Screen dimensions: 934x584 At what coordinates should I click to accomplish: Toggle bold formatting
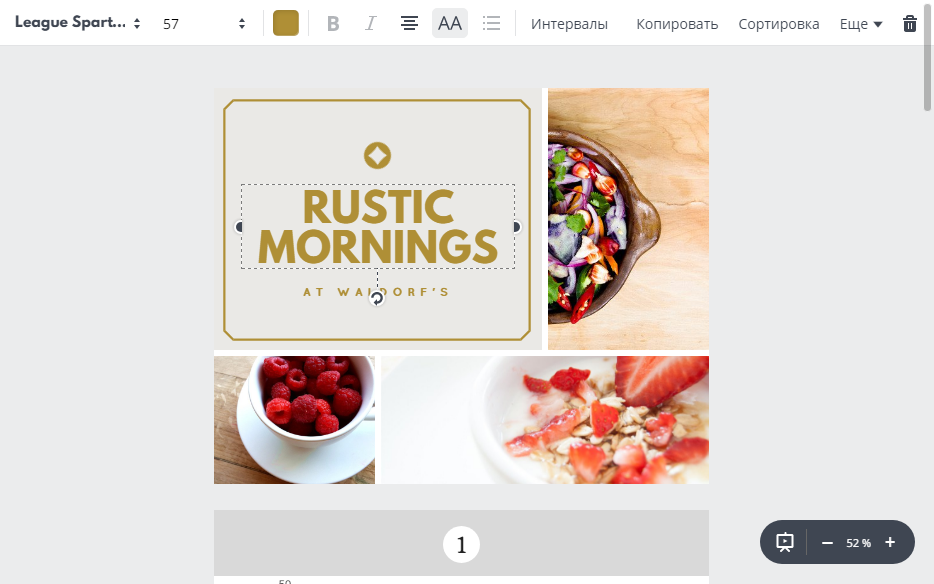(333, 23)
